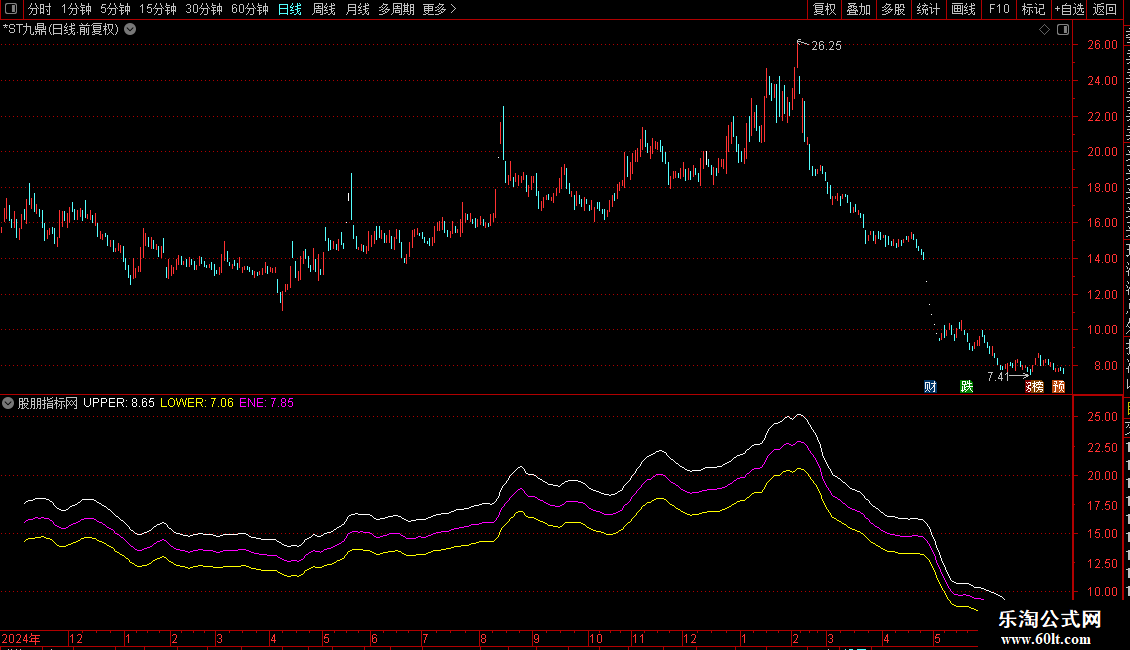Click the 股朋指标网 indicator name

(48, 403)
